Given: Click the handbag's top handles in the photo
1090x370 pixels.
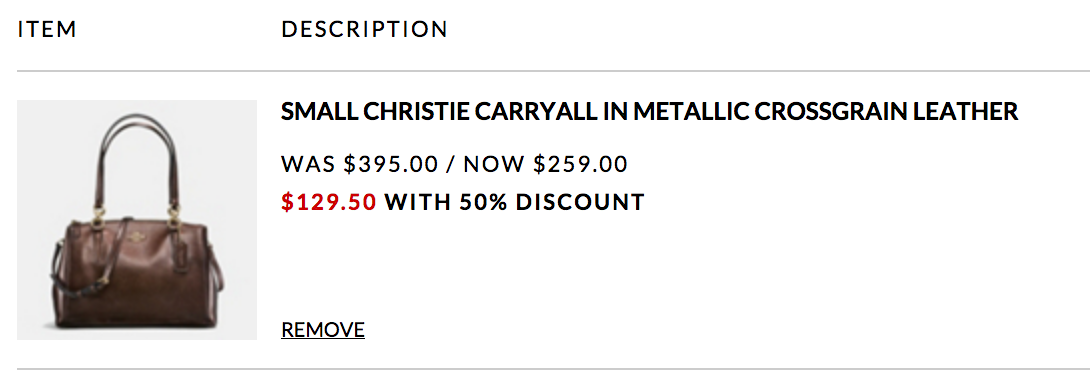Looking at the screenshot, I should (x=140, y=160).
